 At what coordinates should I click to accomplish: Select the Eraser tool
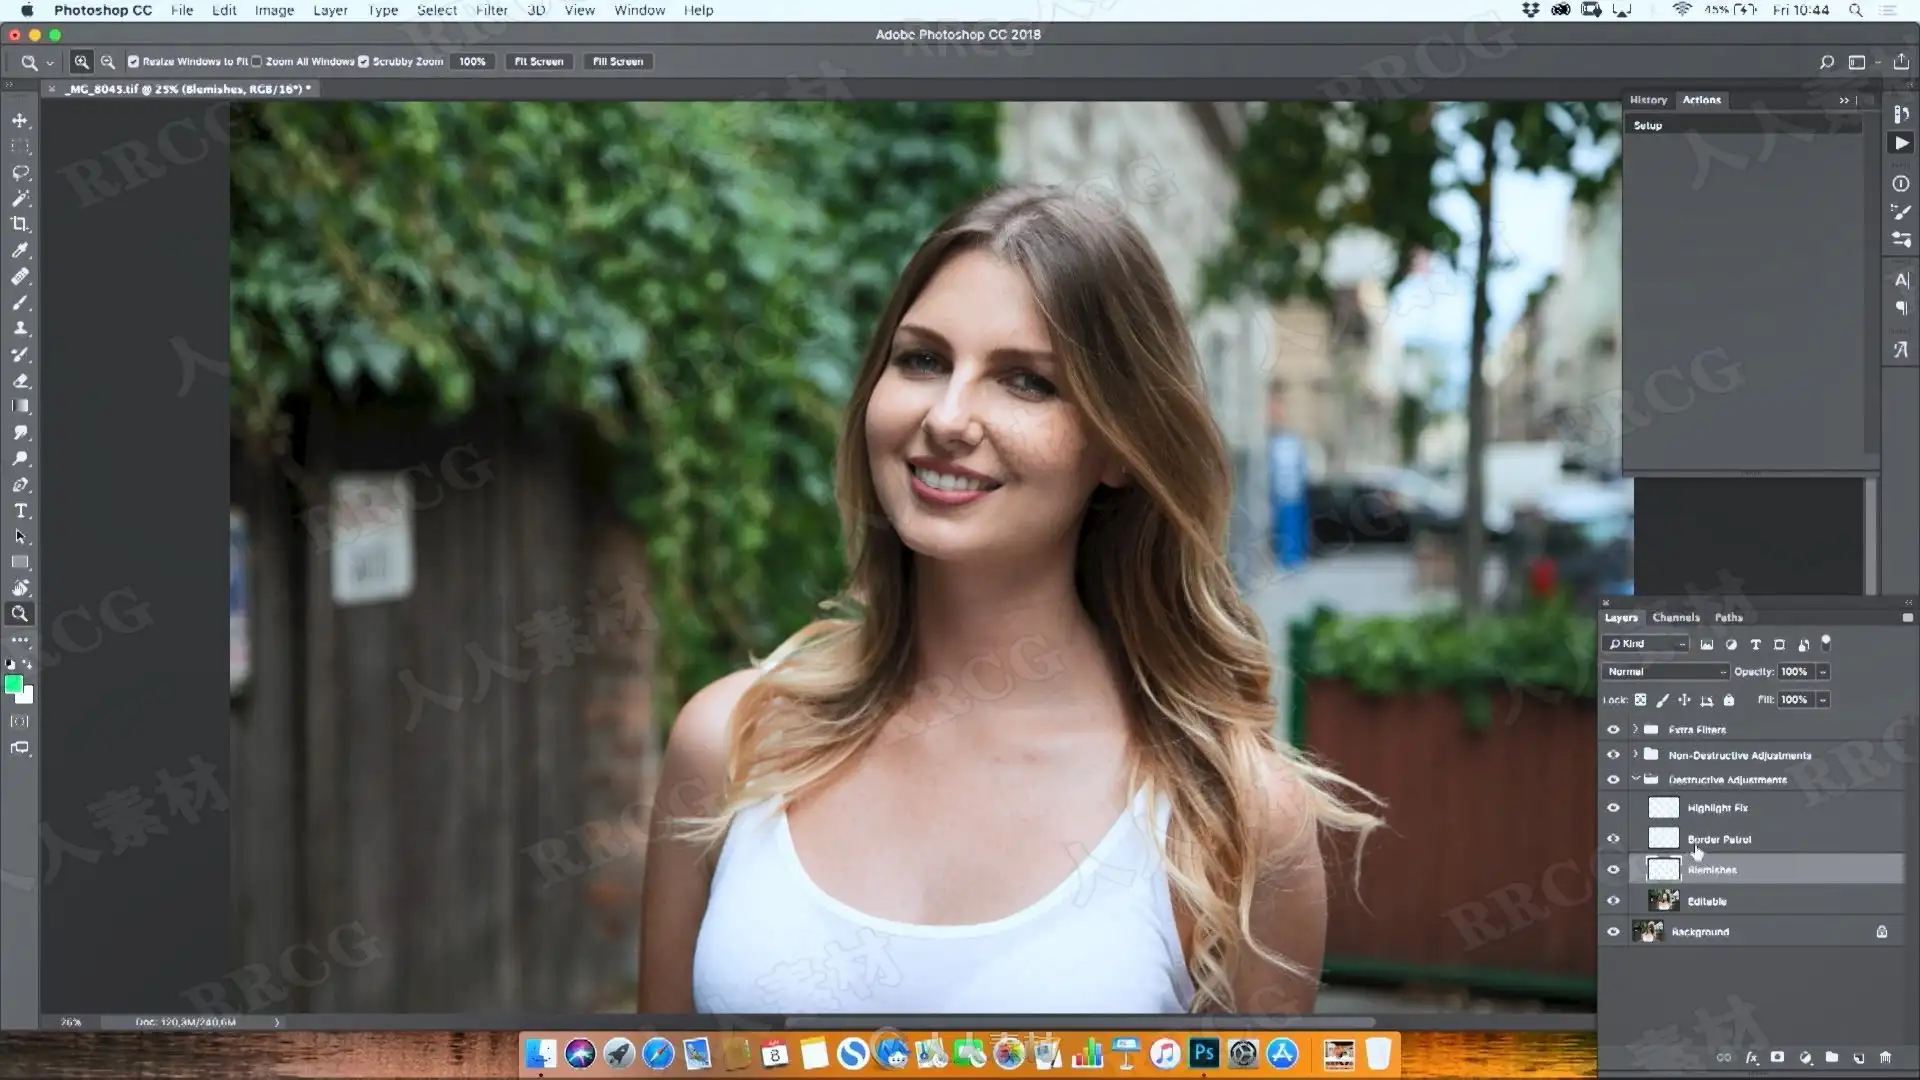20,380
